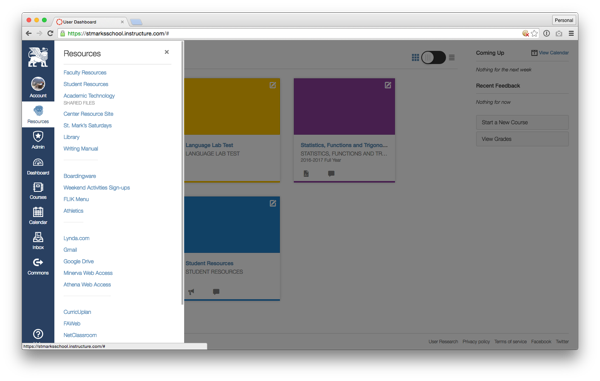The height and width of the screenshot is (381, 600).
Task: Click the browser back arrow
Action: 29,34
